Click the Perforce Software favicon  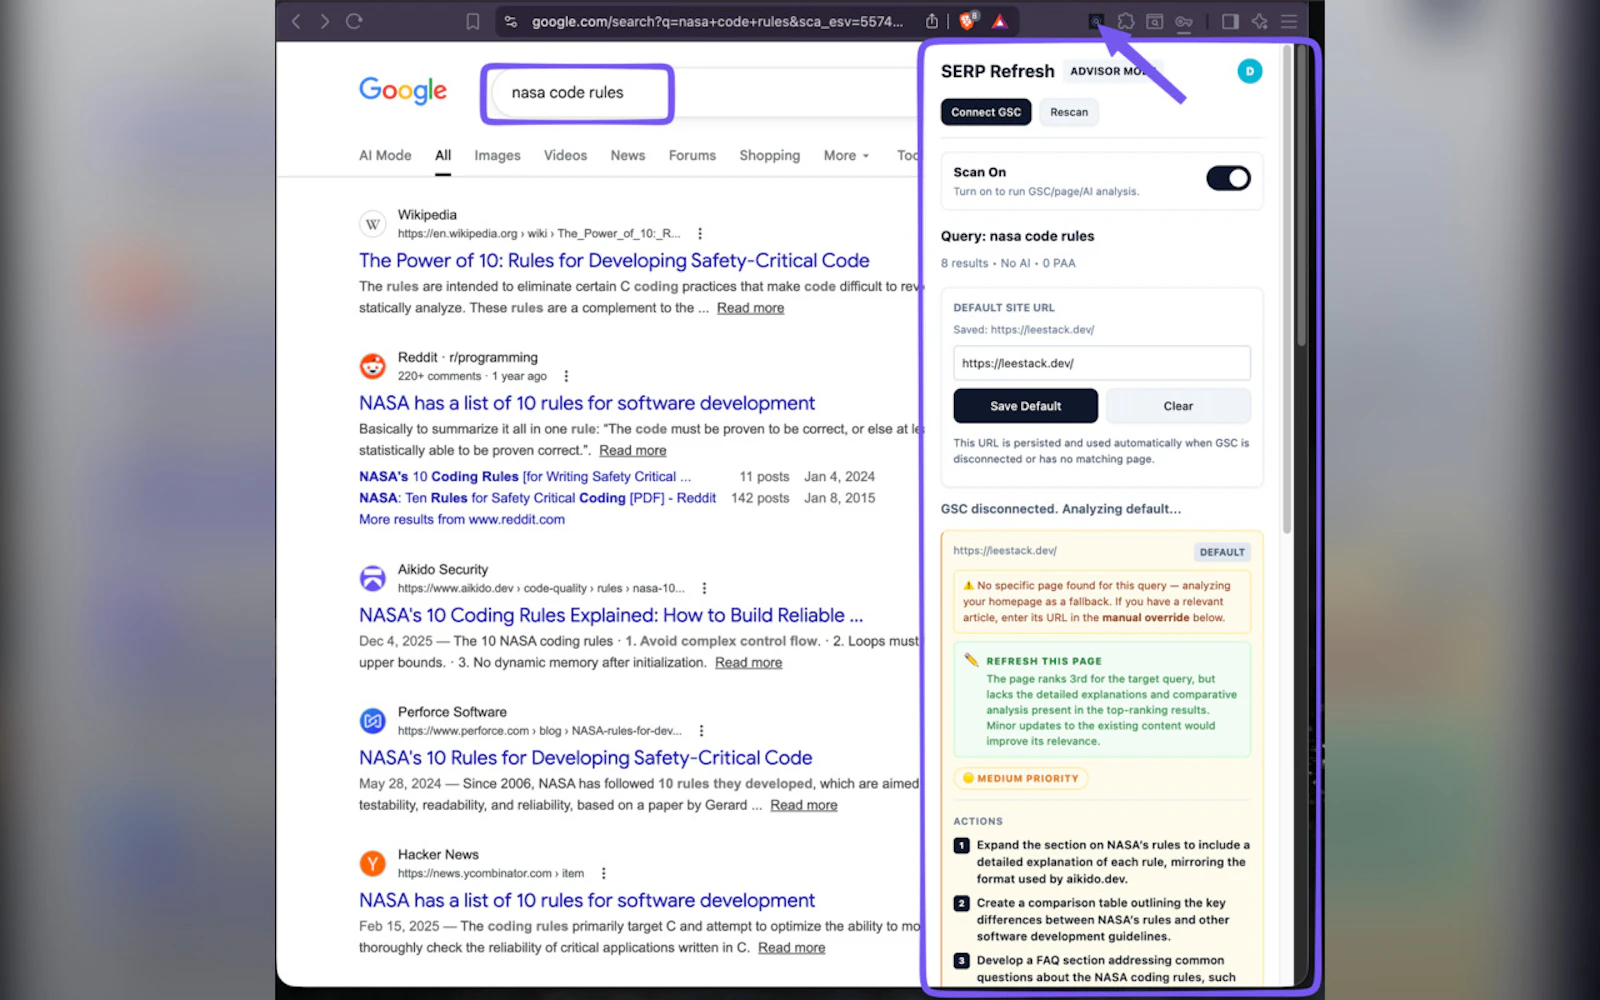click(373, 720)
